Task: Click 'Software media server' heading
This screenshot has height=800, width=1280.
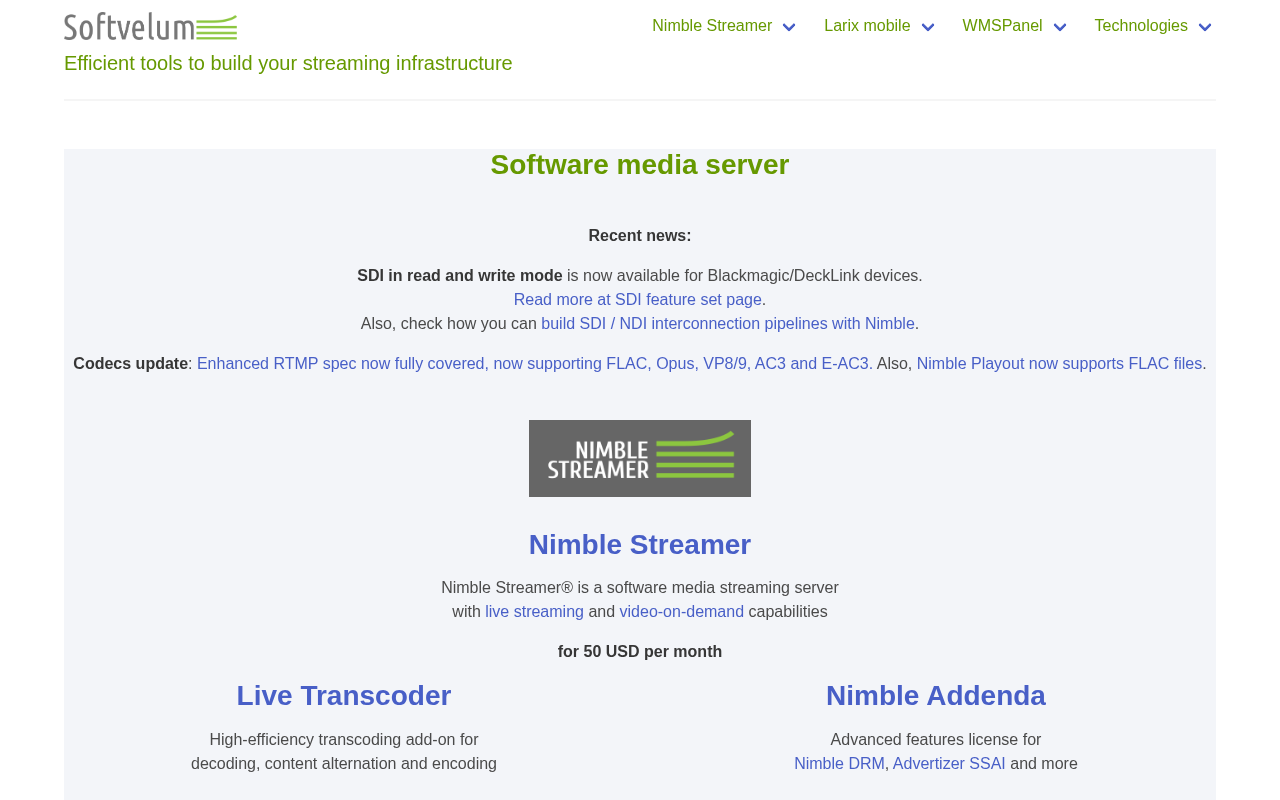Action: click(x=640, y=165)
